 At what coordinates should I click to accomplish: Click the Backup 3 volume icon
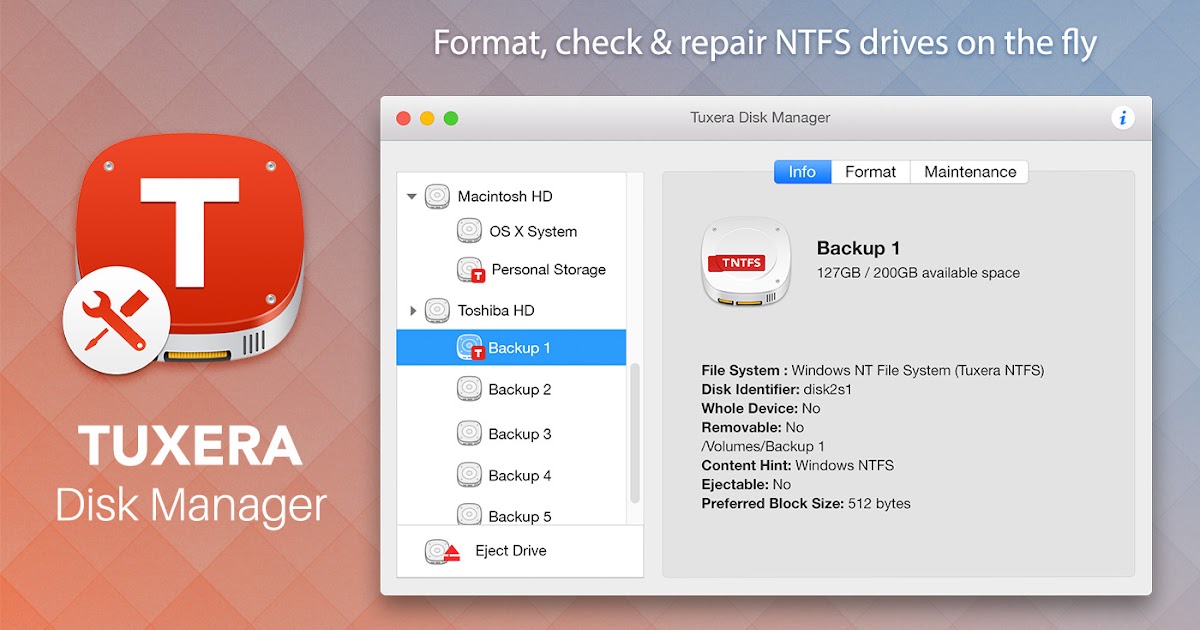469,434
